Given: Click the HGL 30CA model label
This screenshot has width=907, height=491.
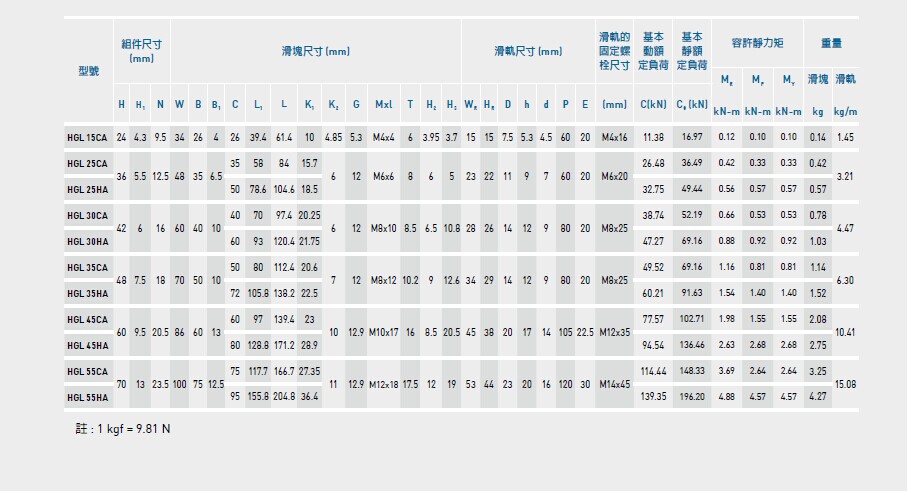Looking at the screenshot, I should [88, 215].
